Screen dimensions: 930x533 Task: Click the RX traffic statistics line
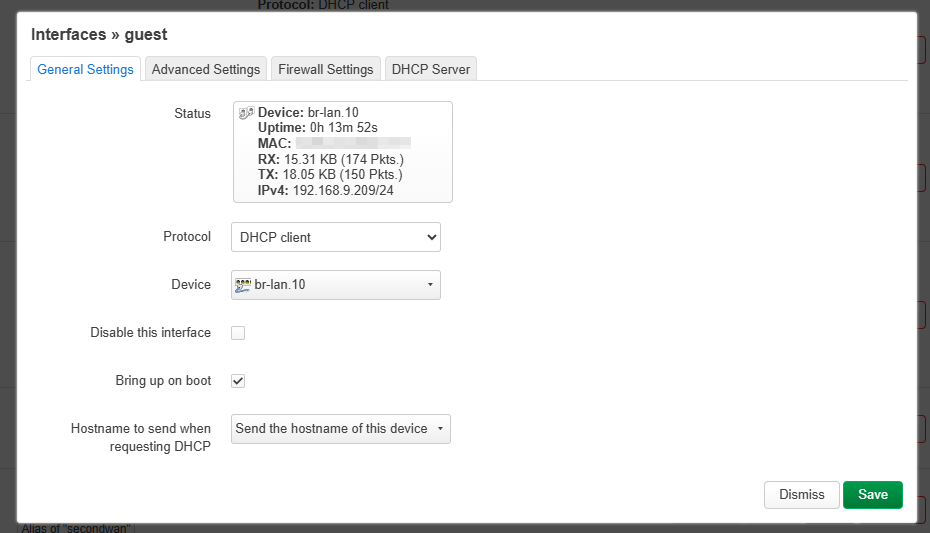(330, 159)
